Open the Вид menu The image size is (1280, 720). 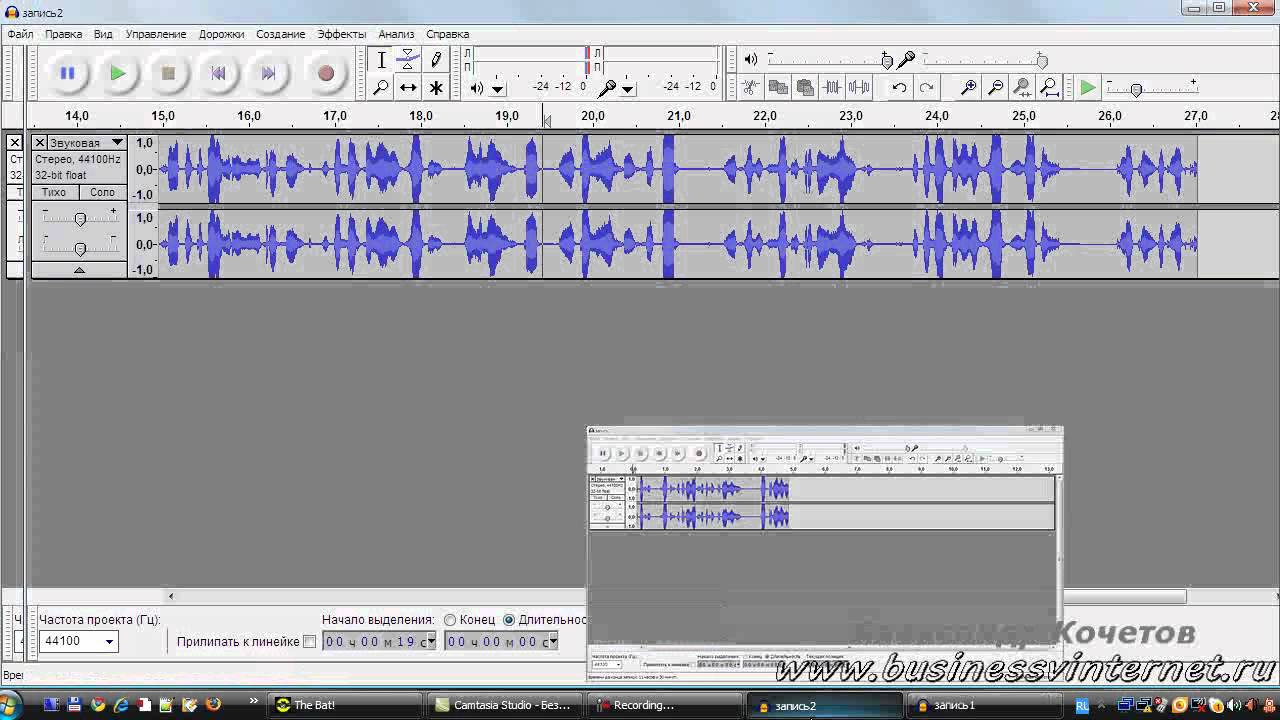(103, 34)
